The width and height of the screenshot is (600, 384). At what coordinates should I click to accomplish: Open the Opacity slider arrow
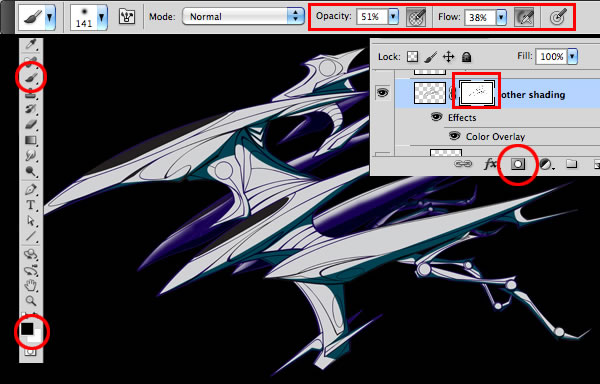pyautogui.click(x=393, y=17)
